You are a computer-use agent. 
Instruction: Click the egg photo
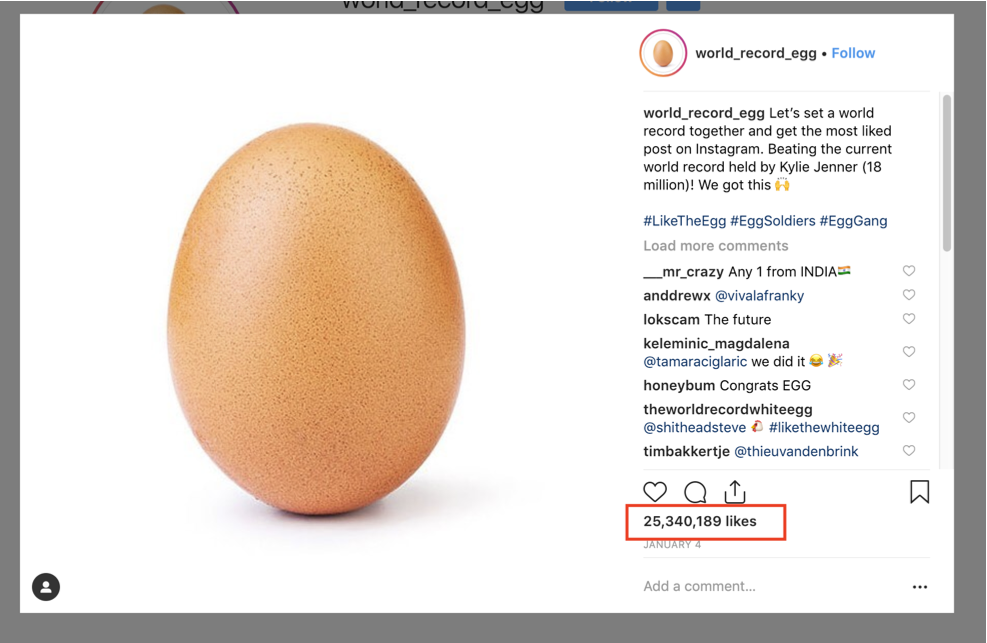pos(316,318)
